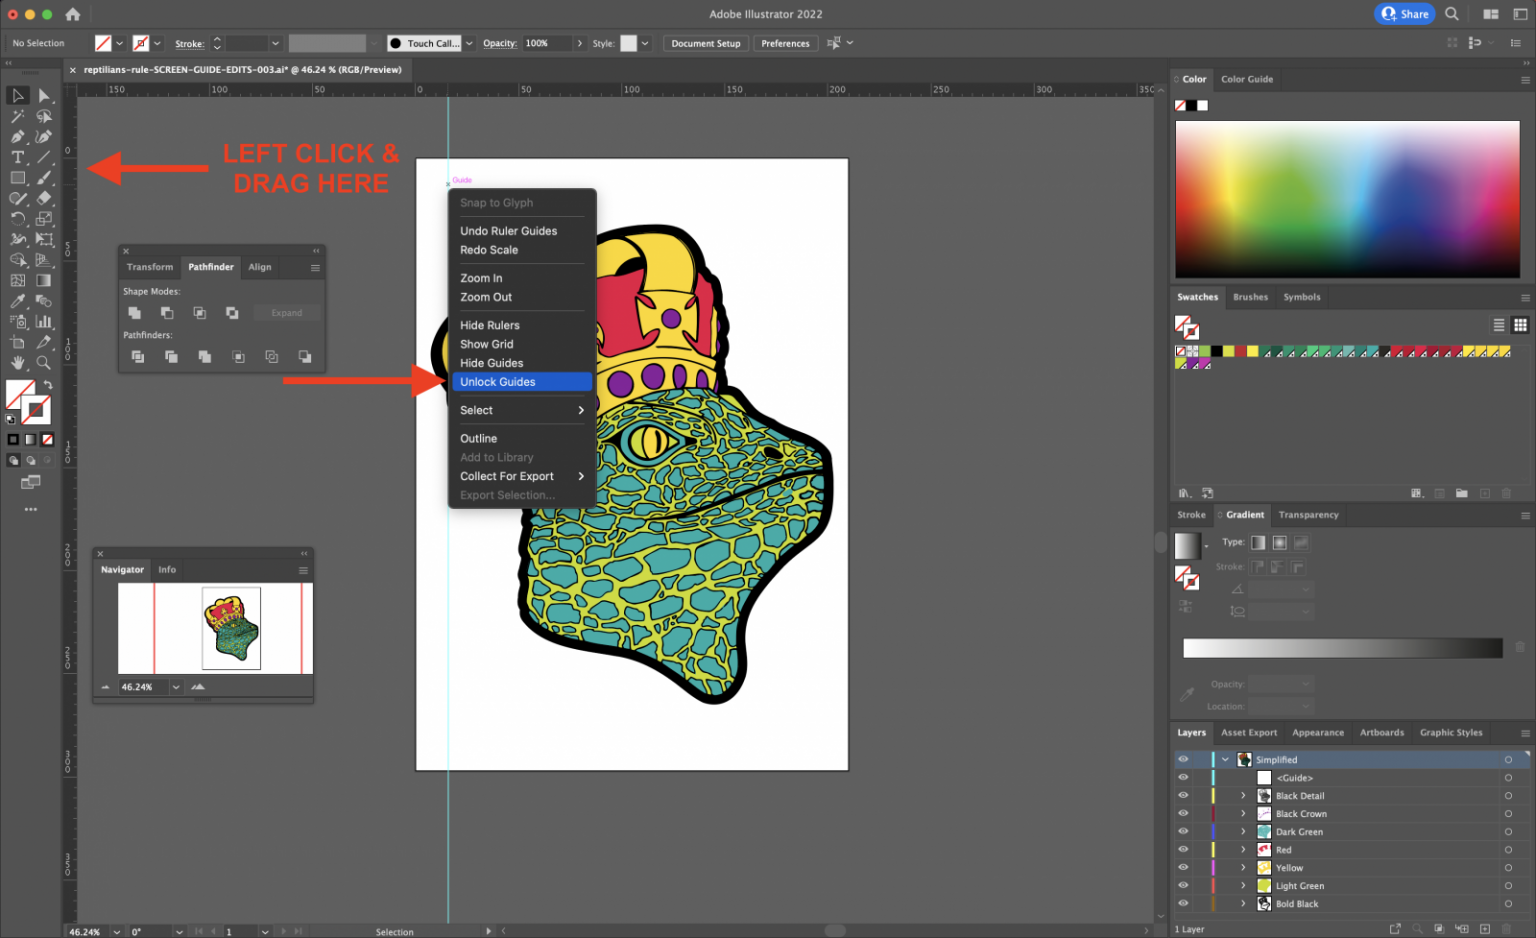
Task: Open a new layer with the Create New Layer icon
Action: click(1484, 928)
